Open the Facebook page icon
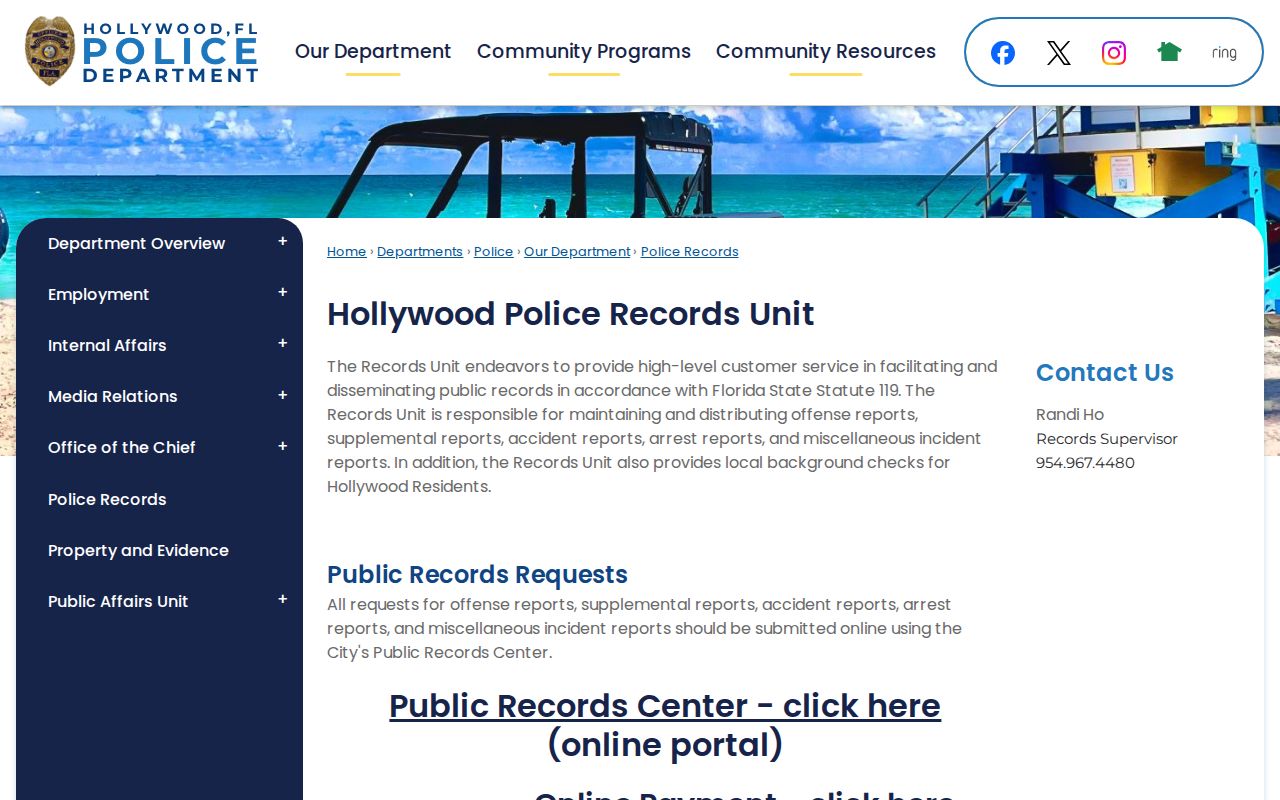 click(1003, 53)
